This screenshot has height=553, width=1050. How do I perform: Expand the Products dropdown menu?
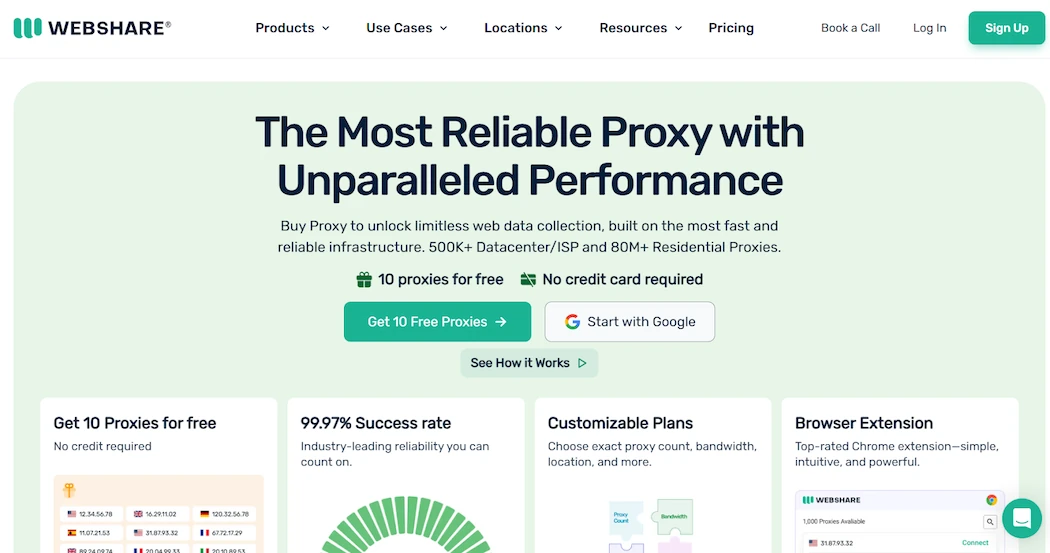point(292,28)
